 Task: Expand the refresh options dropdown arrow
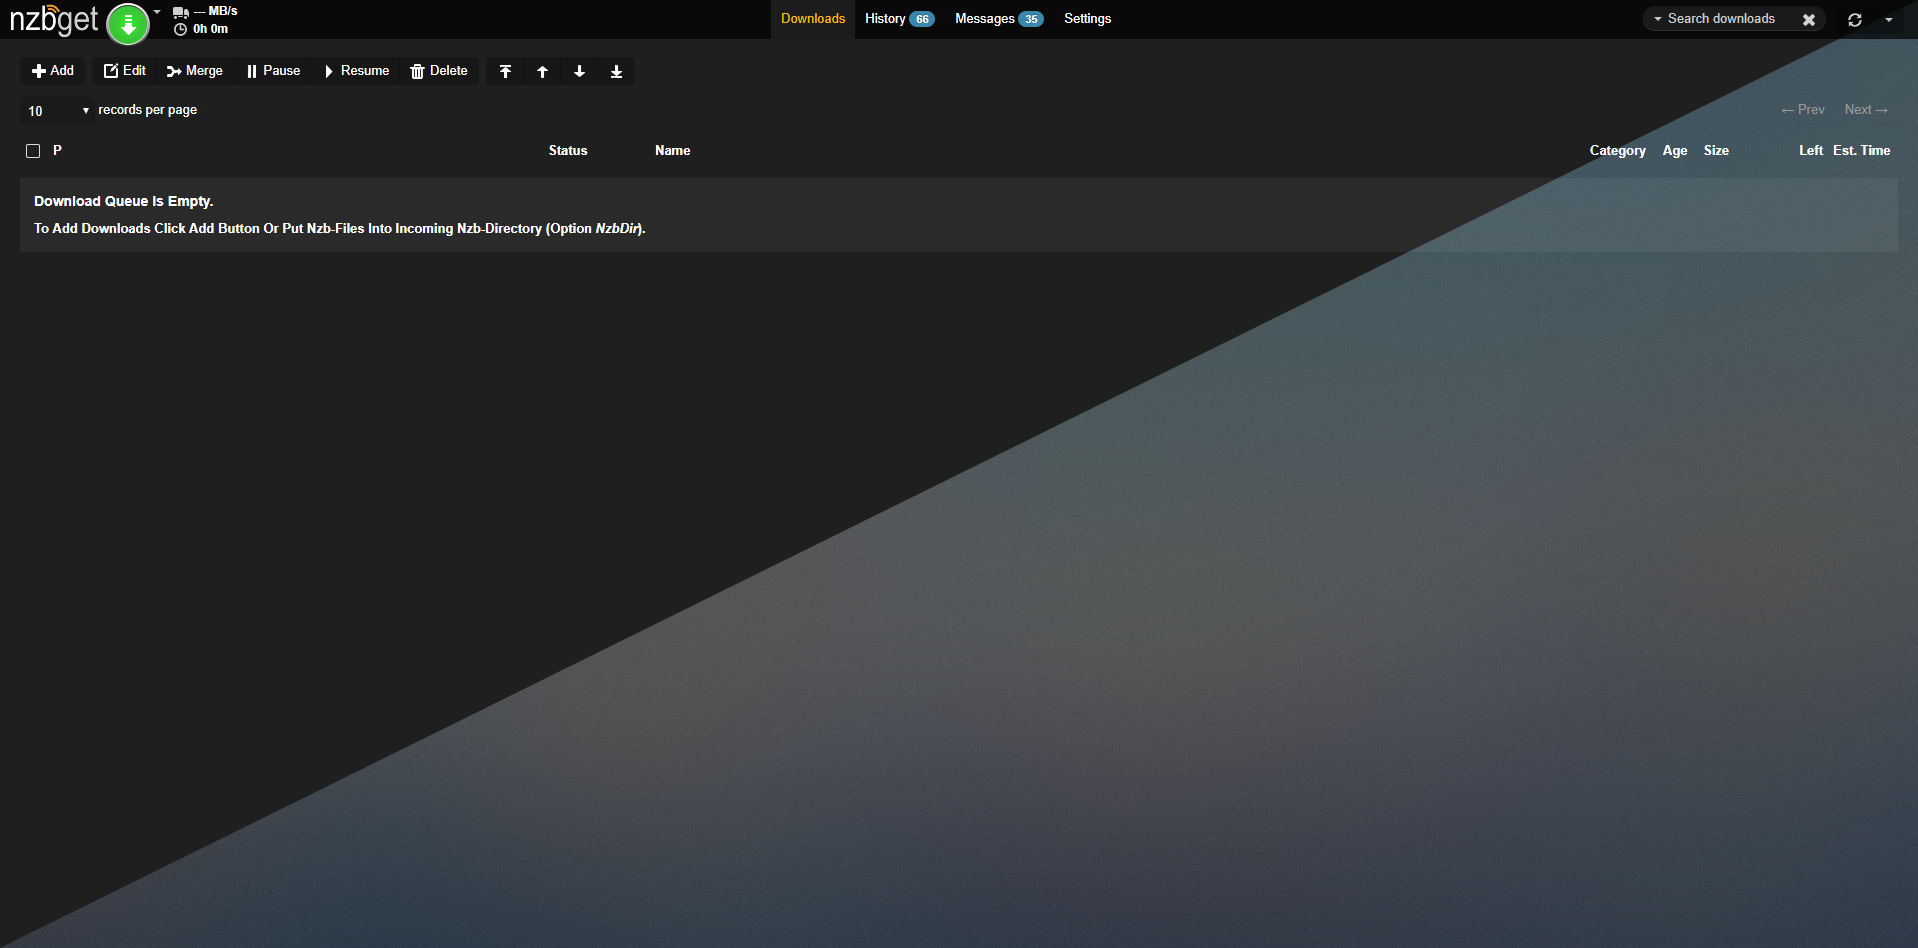click(1888, 19)
